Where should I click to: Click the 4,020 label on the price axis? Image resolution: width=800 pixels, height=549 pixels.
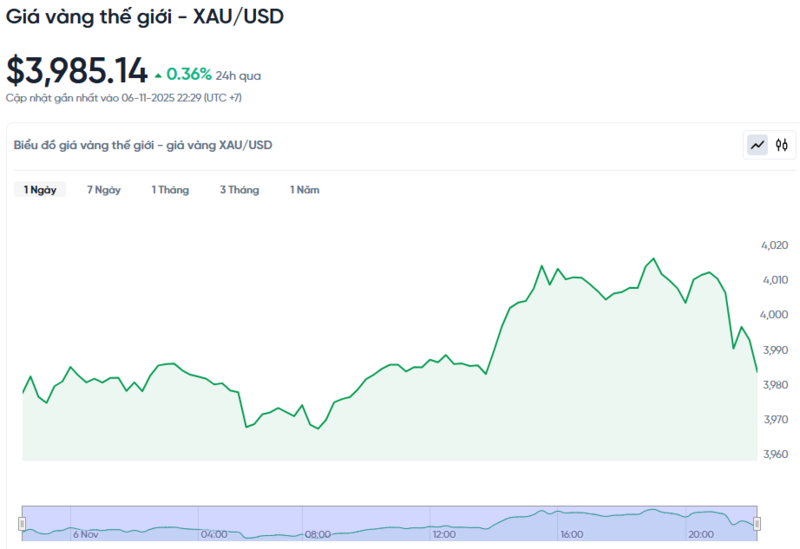coord(775,245)
